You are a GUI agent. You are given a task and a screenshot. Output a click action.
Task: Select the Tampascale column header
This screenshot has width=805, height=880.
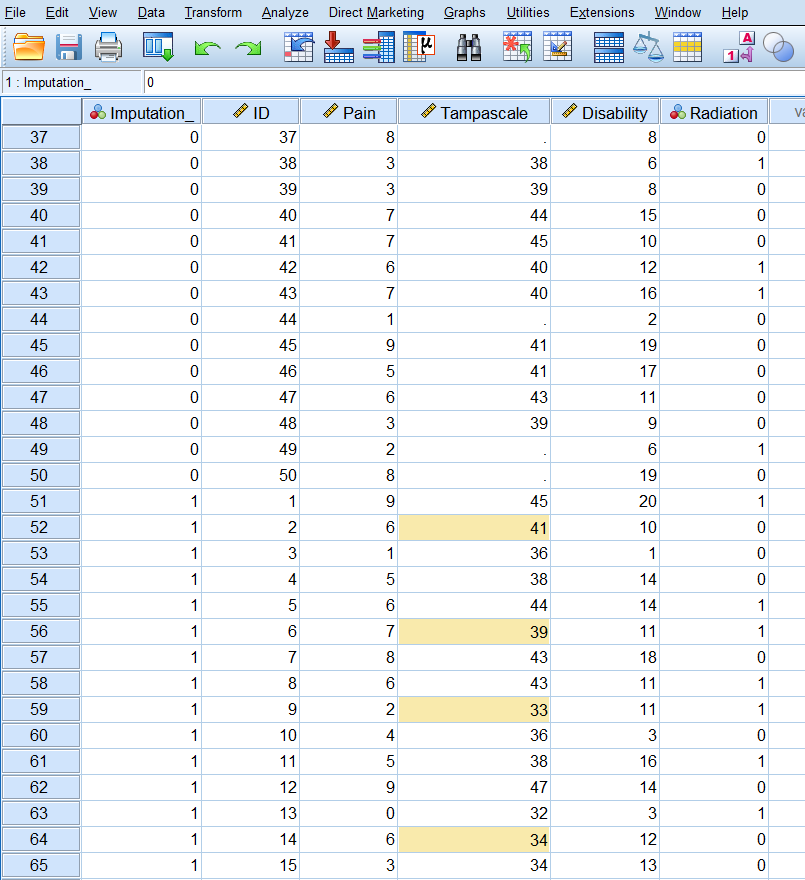point(474,113)
